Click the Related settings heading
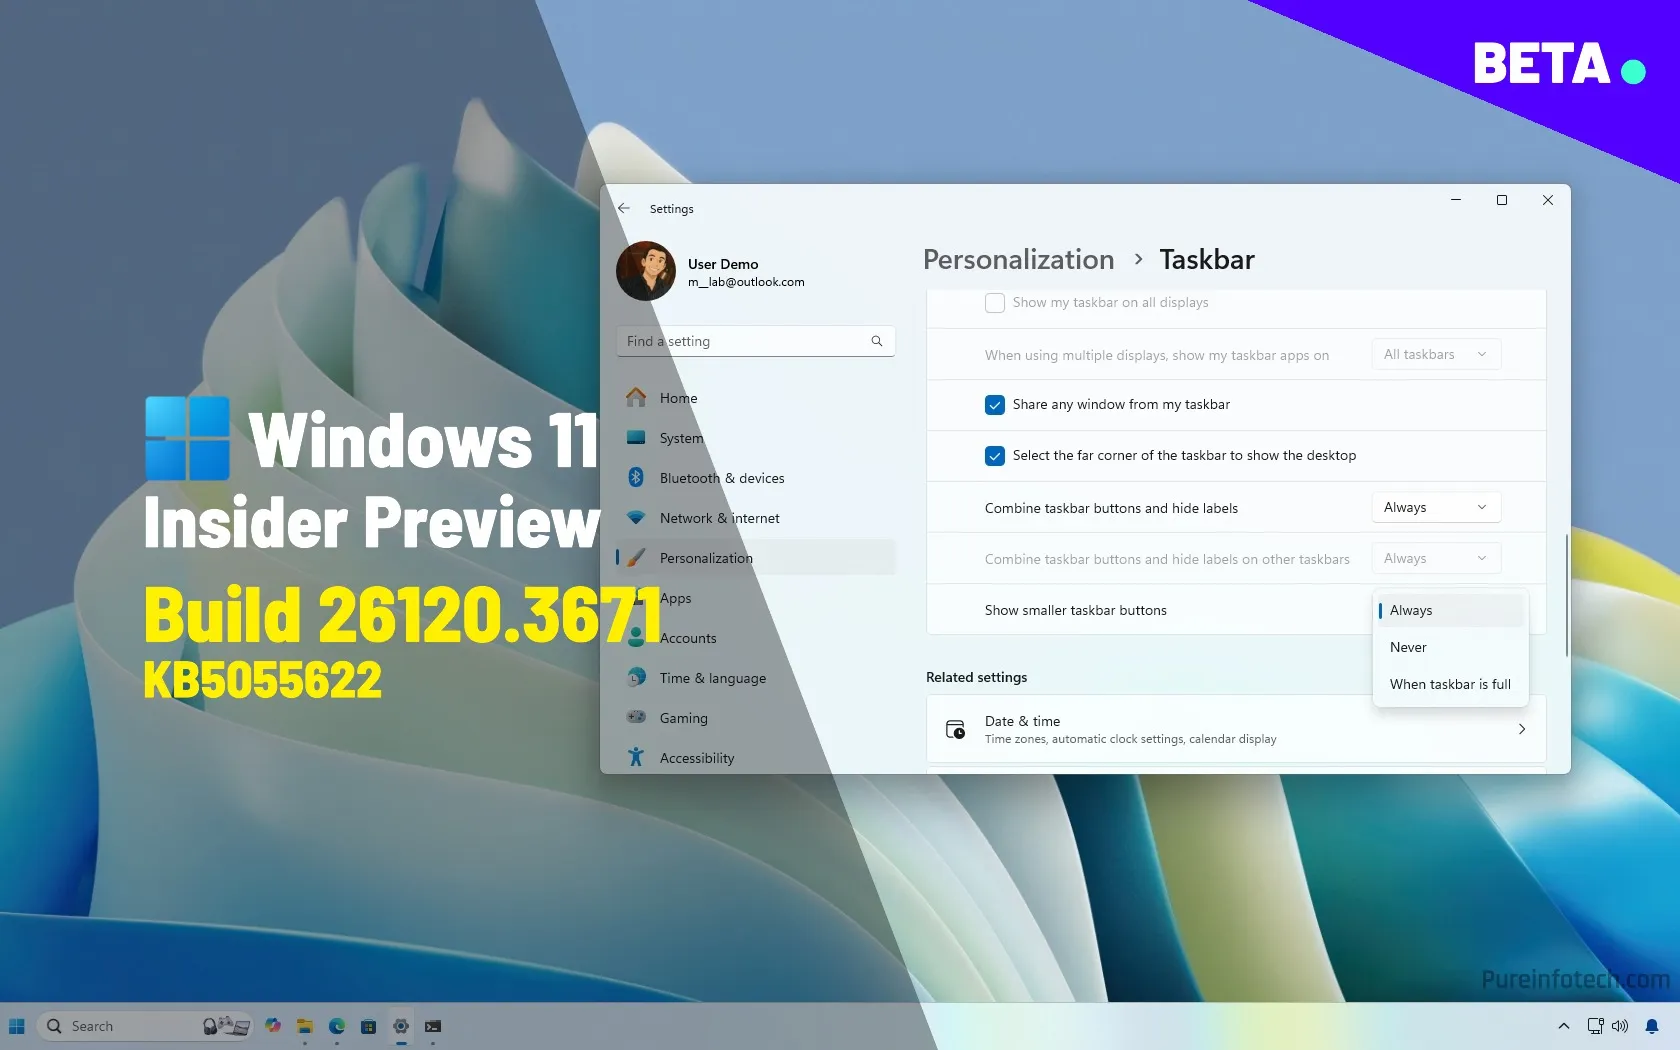This screenshot has height=1050, width=1680. pos(976,677)
